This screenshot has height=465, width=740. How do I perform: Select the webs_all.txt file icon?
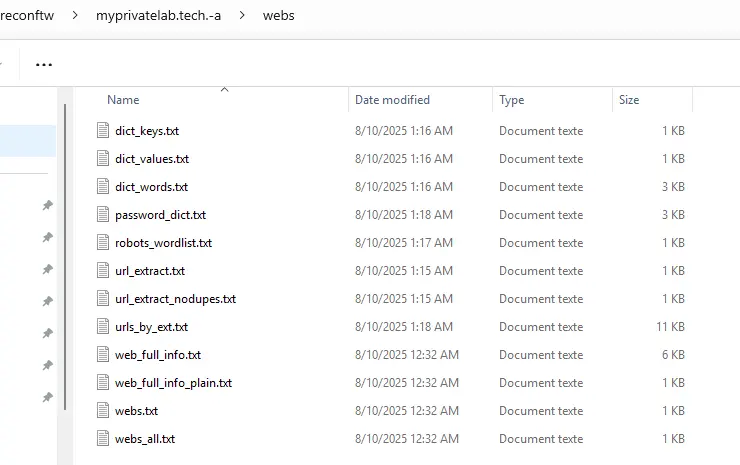coord(102,439)
